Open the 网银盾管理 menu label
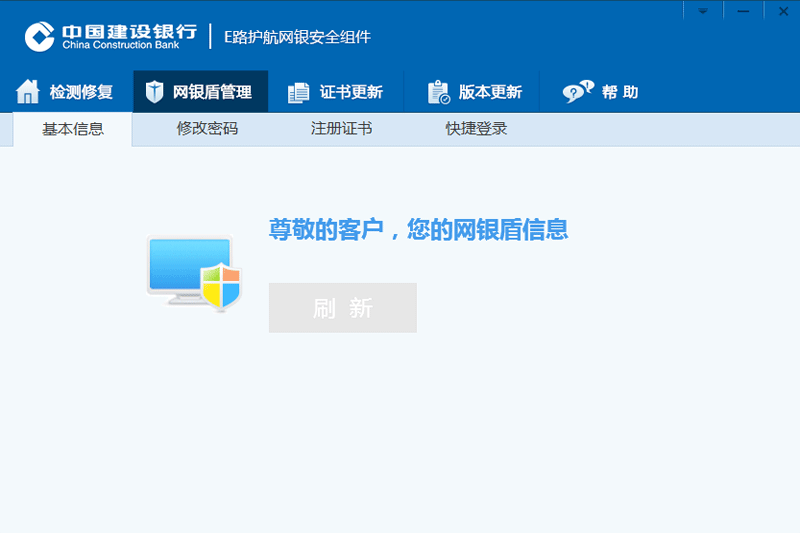 [212, 92]
